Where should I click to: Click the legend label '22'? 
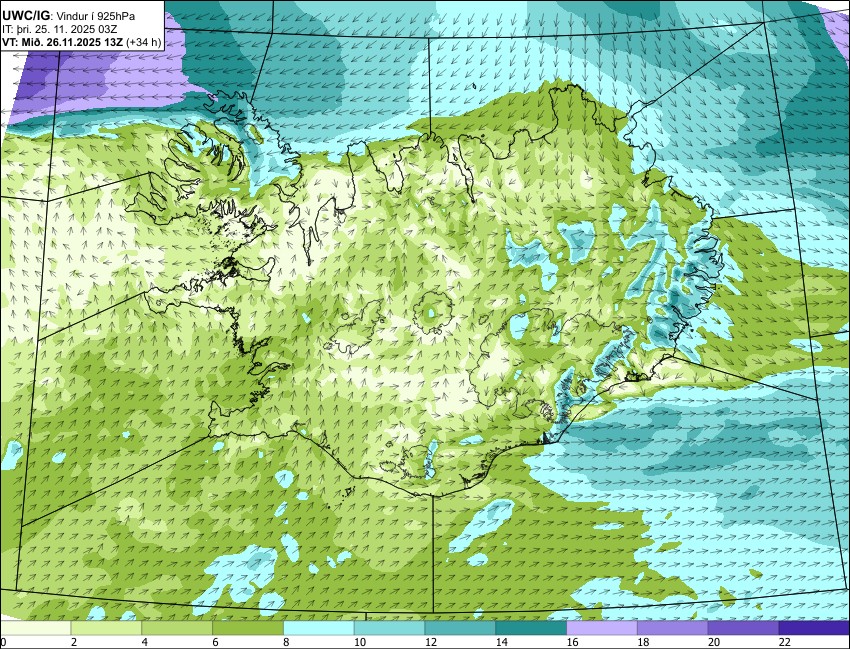785,642
